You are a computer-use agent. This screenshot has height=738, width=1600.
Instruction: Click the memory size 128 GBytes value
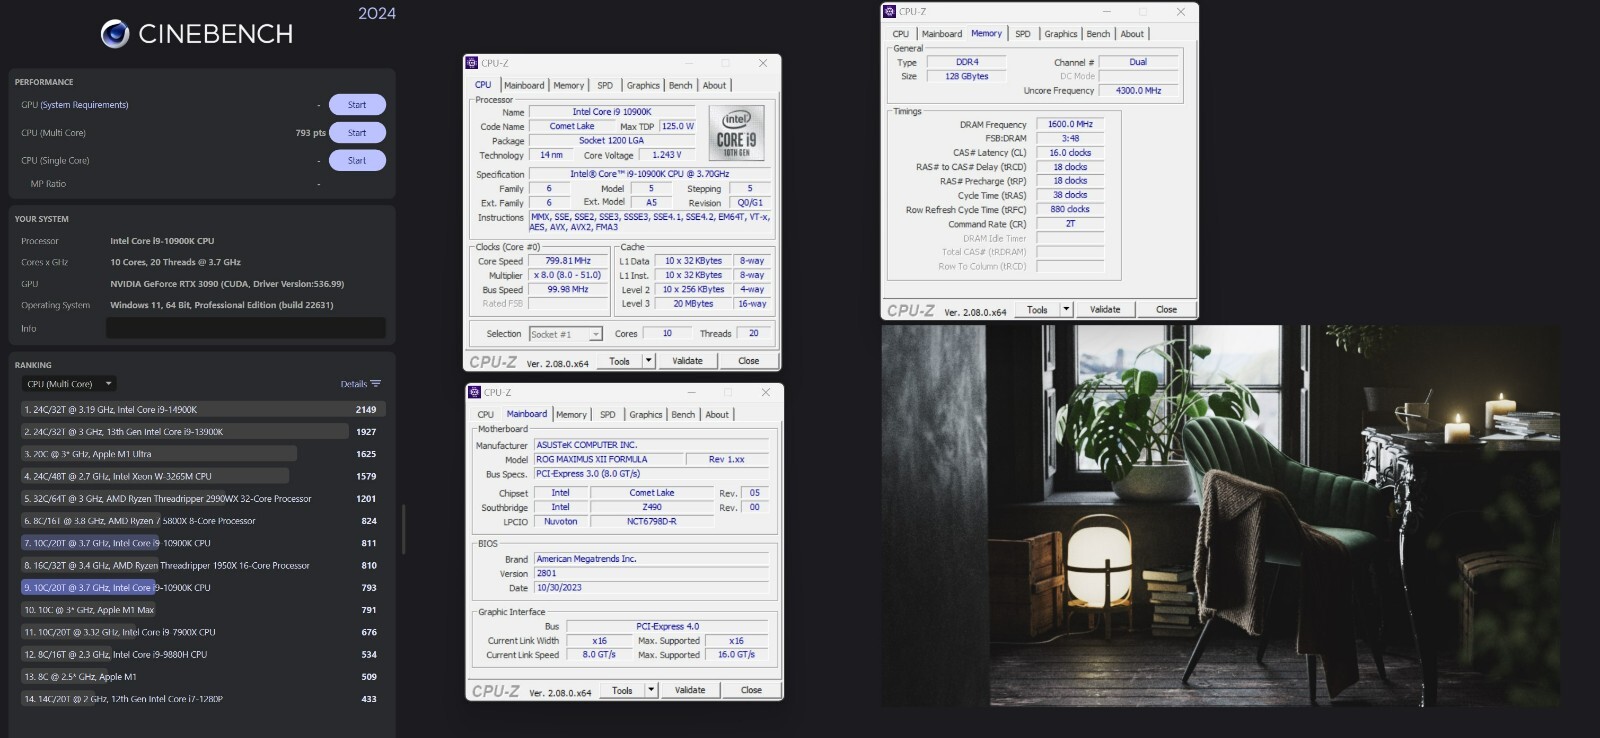(967, 76)
